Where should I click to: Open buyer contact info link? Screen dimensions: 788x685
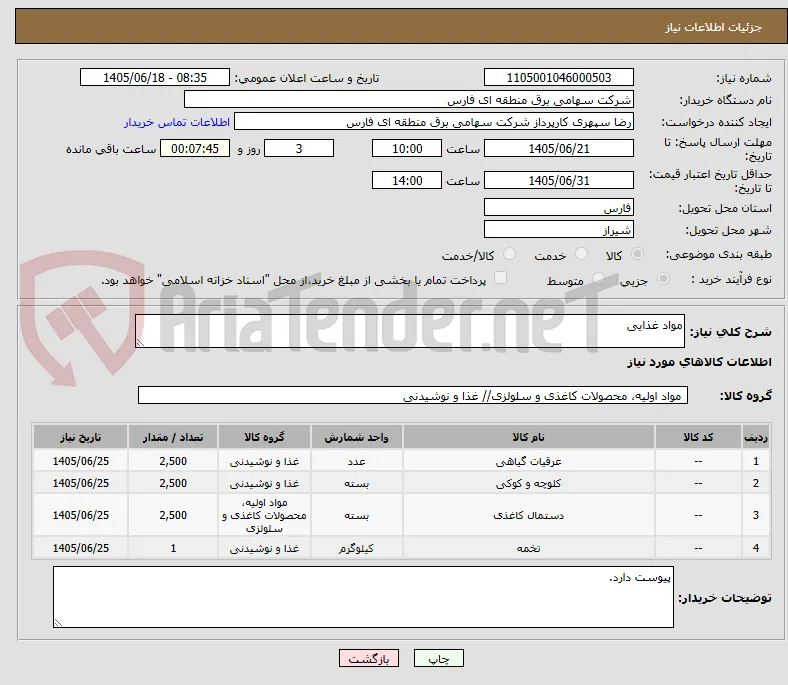177,122
